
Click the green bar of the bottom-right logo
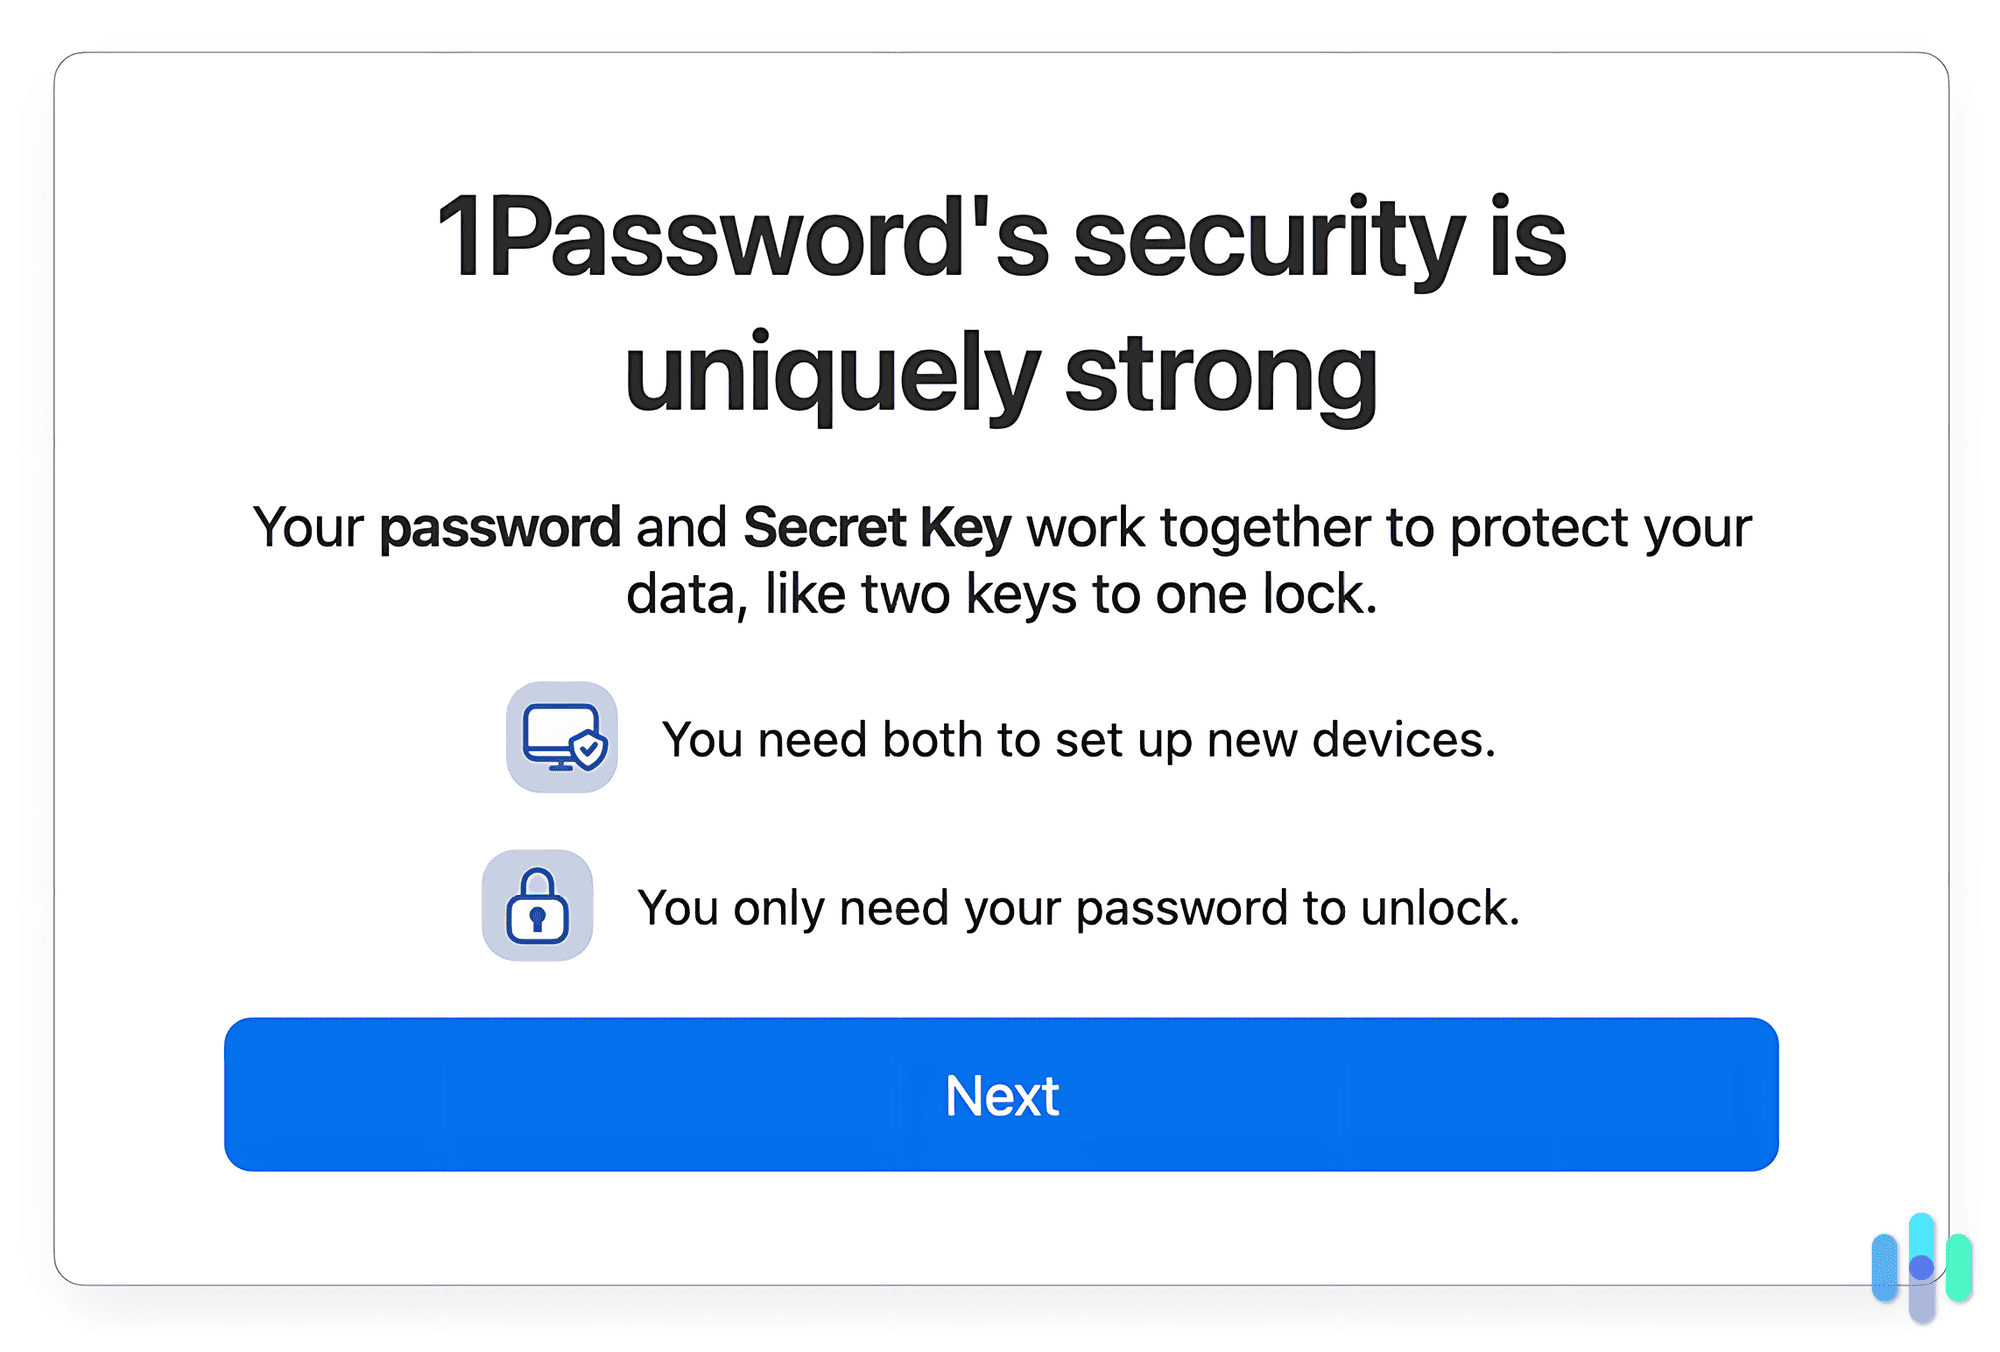[x=1957, y=1265]
